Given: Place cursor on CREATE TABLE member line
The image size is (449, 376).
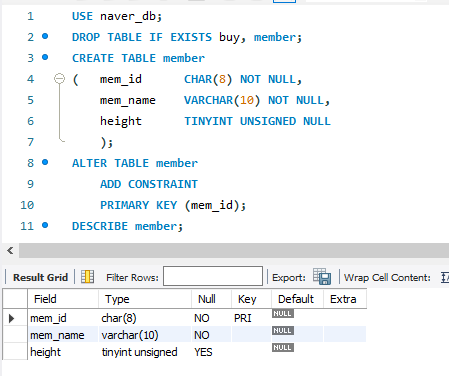Looking at the screenshot, I should (x=138, y=58).
